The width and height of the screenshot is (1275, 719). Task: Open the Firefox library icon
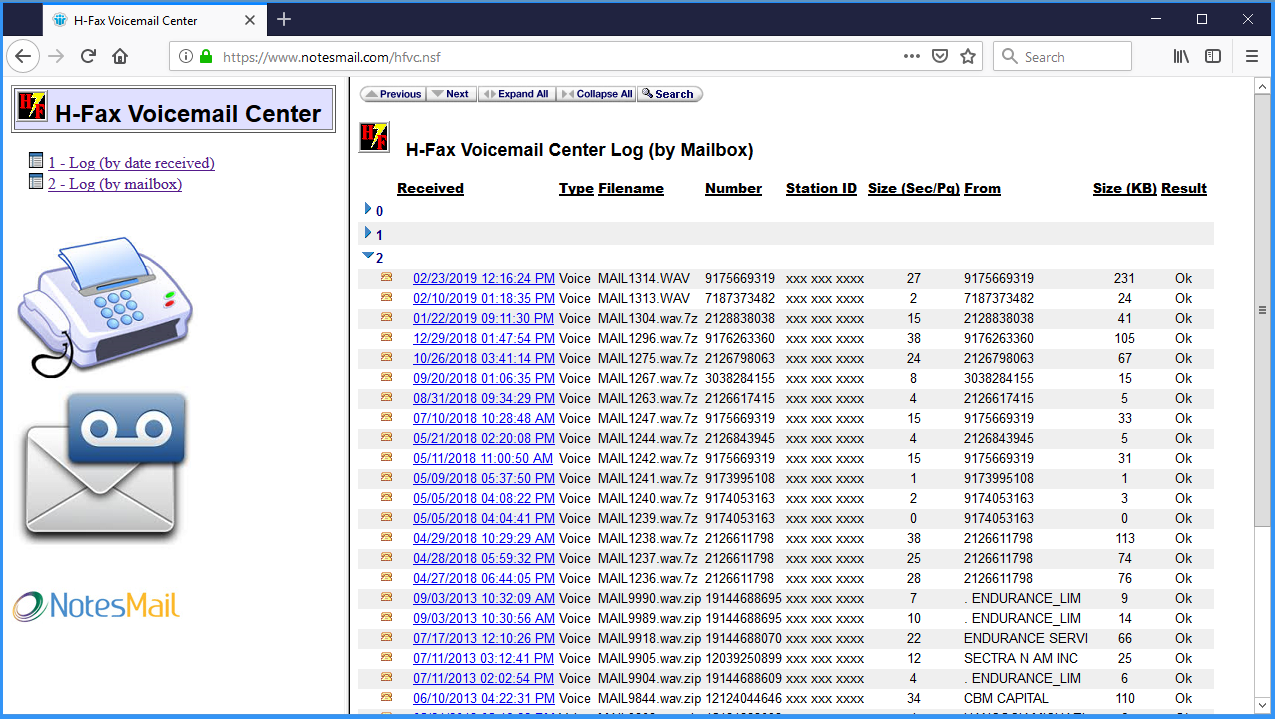pos(1181,57)
